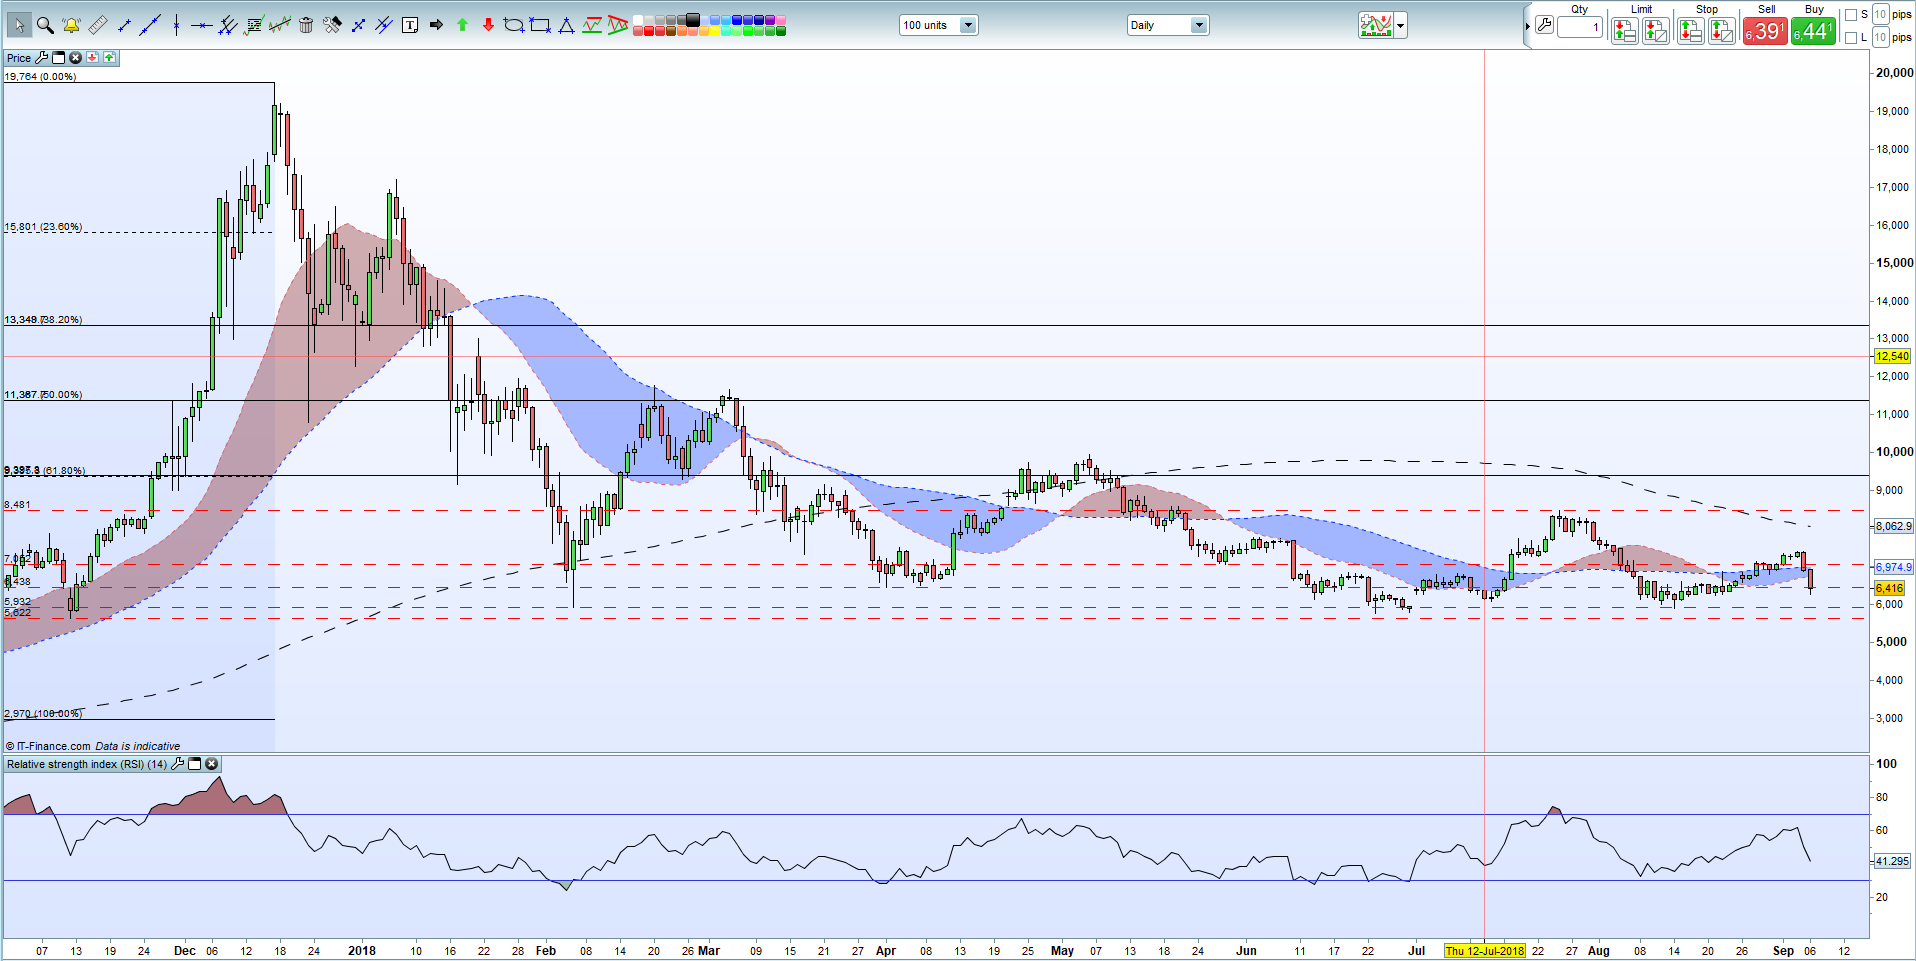Select the parallel channel lines tool

[228, 25]
